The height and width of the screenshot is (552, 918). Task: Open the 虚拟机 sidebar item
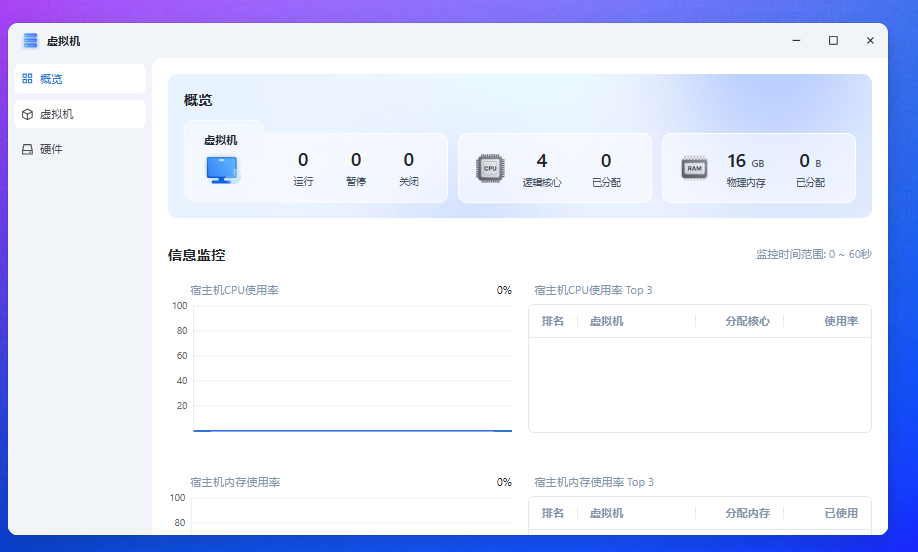coord(80,114)
